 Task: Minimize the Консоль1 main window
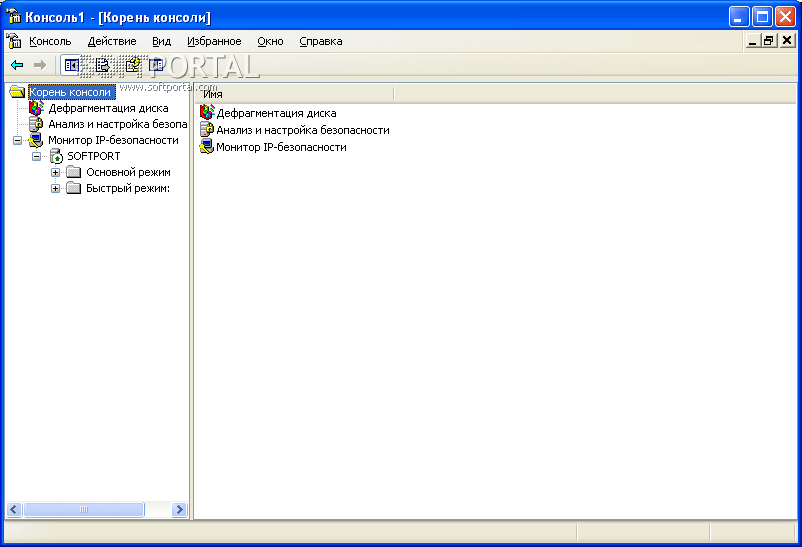coord(739,17)
